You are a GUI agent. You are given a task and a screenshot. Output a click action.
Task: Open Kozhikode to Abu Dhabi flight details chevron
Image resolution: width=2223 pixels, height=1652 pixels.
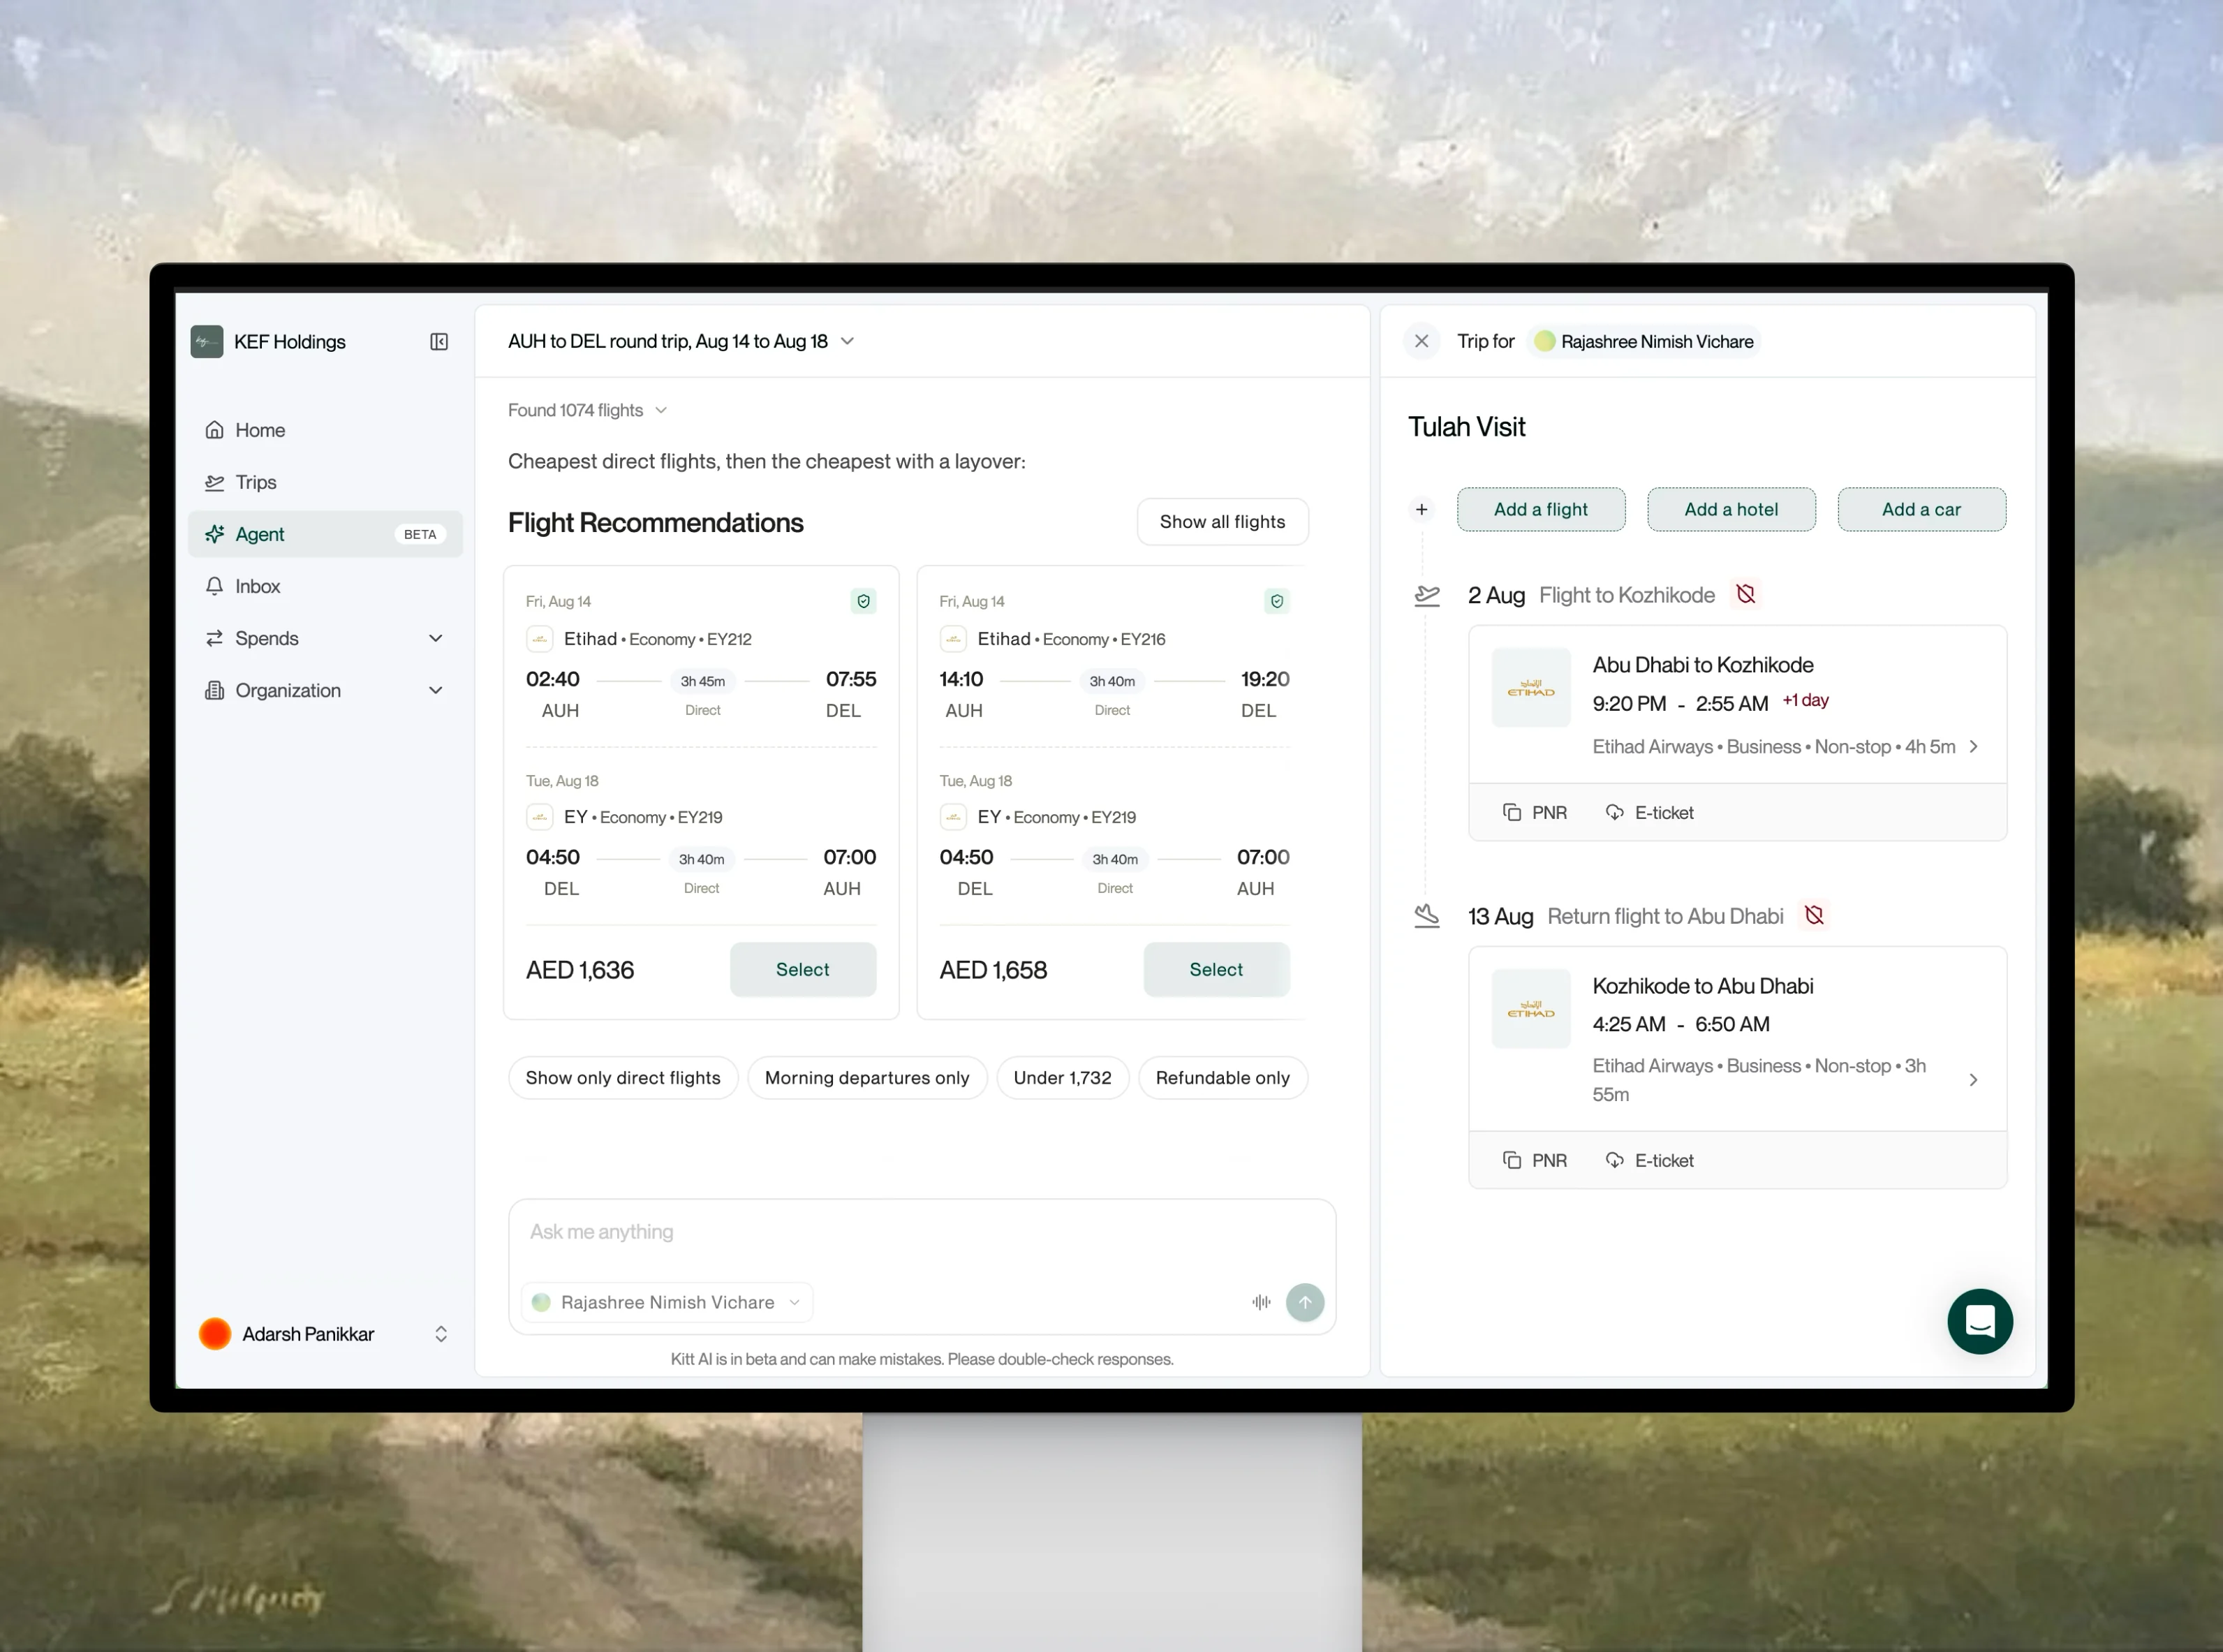[1973, 1080]
